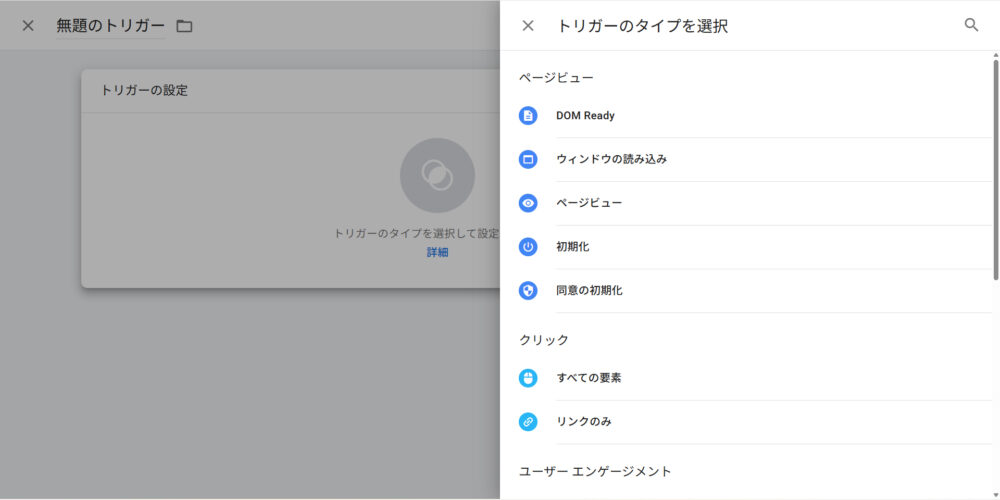Close the トリガーのタイプを選択 panel
The height and width of the screenshot is (500, 1000).
[528, 26]
